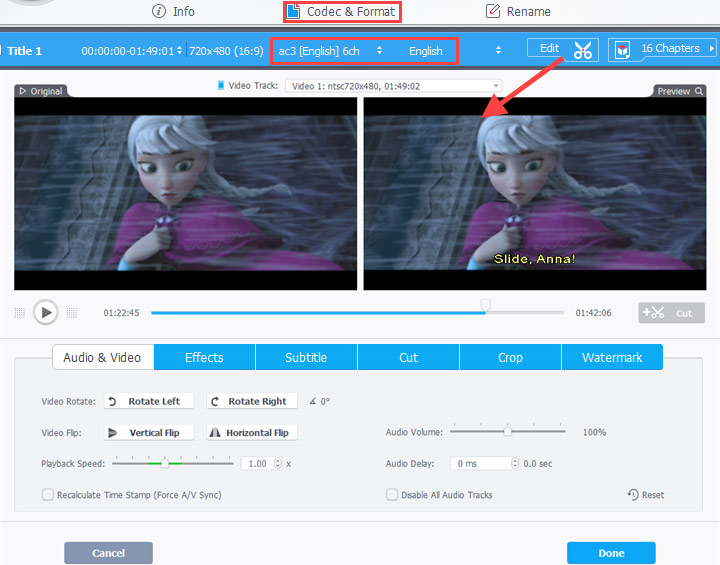Open the Video Track dropdown
720x565 pixels.
393,86
